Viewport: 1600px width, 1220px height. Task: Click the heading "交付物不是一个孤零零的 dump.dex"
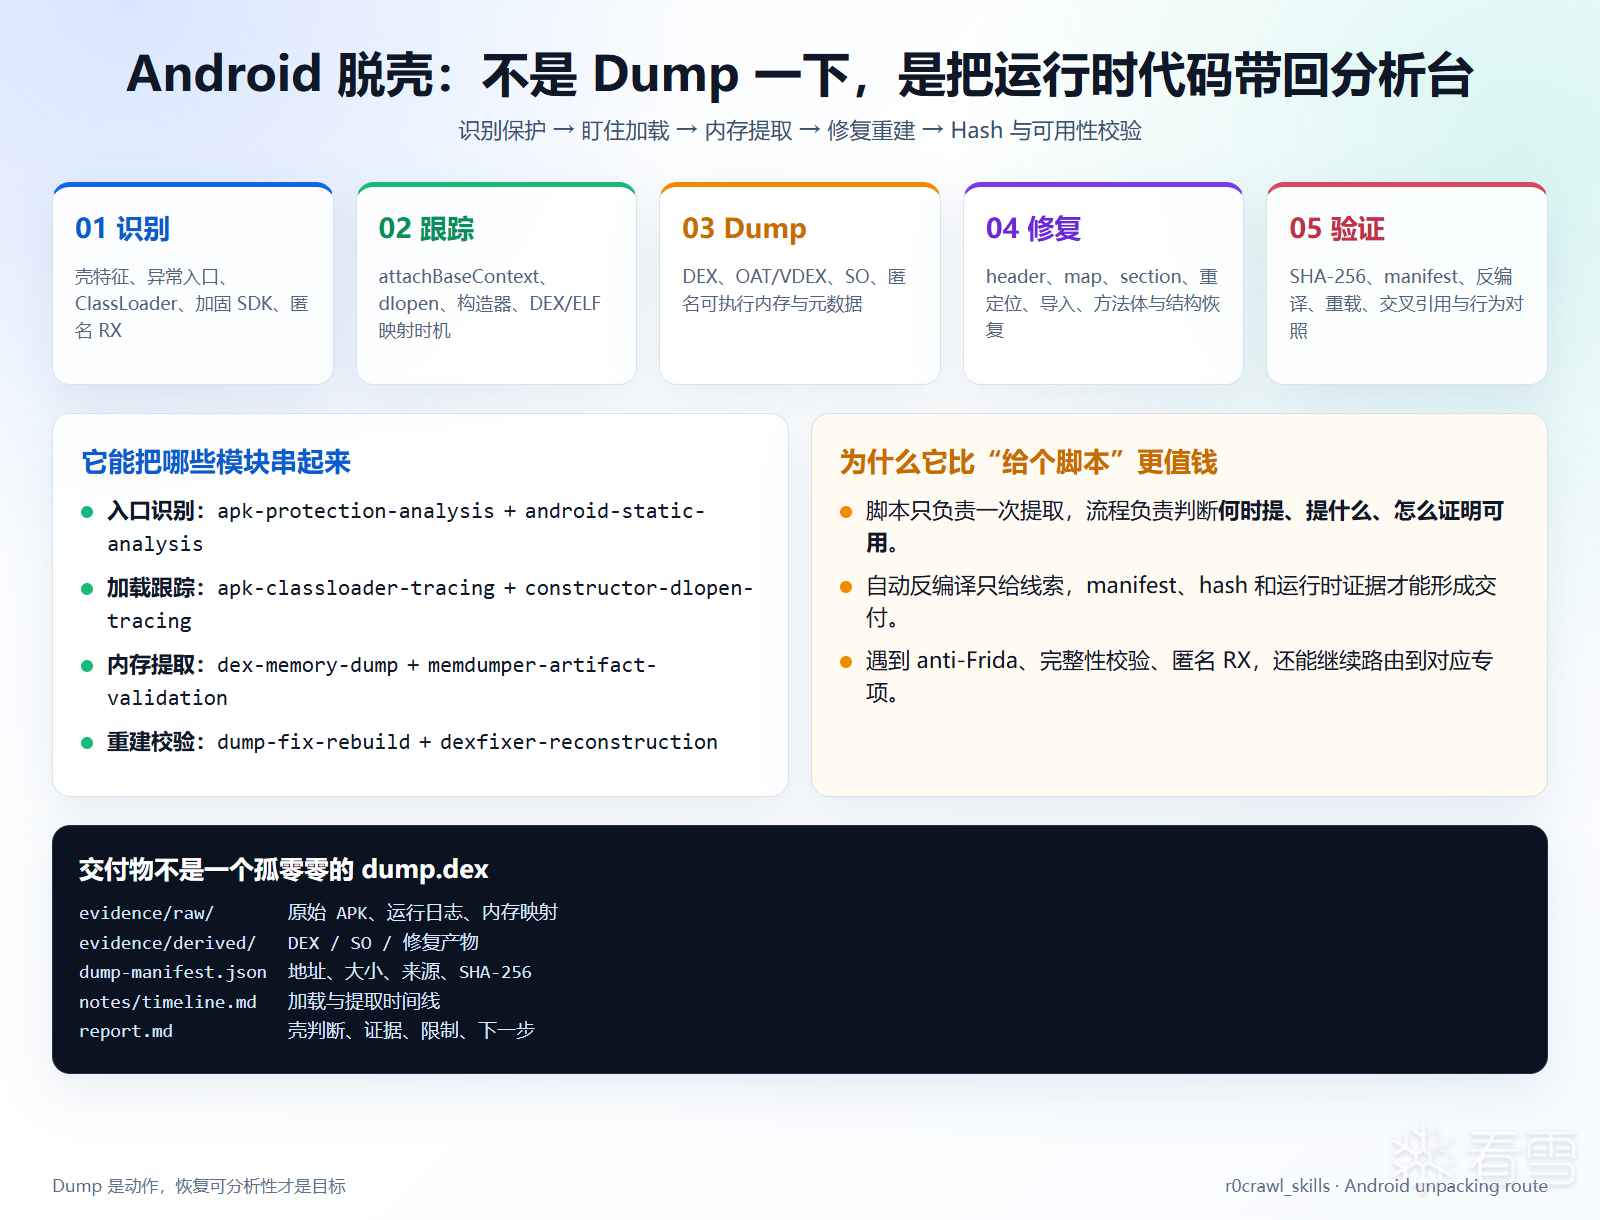pos(283,869)
